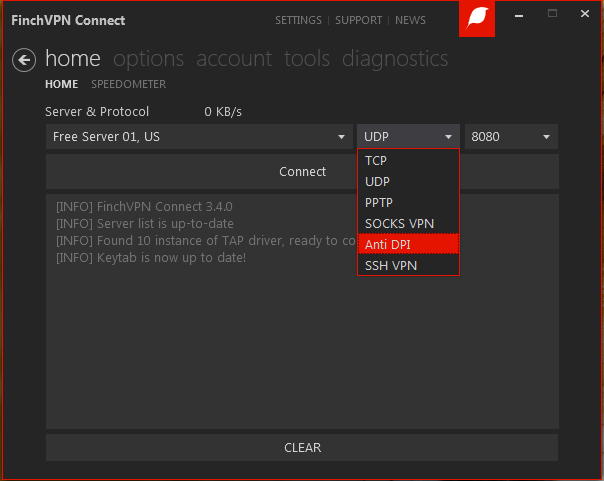Click the 'FinchVPN Connect' window title
This screenshot has width=604, height=481.
point(68,20)
